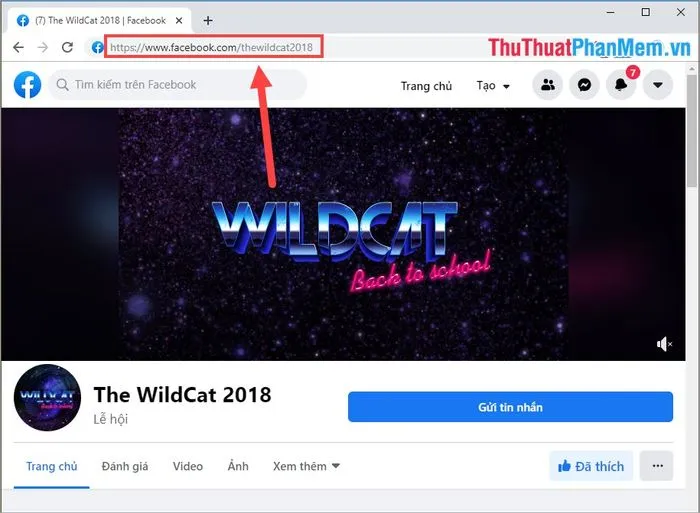Viewport: 700px width, 513px height.
Task: Open a new browser tab
Action: (x=208, y=21)
